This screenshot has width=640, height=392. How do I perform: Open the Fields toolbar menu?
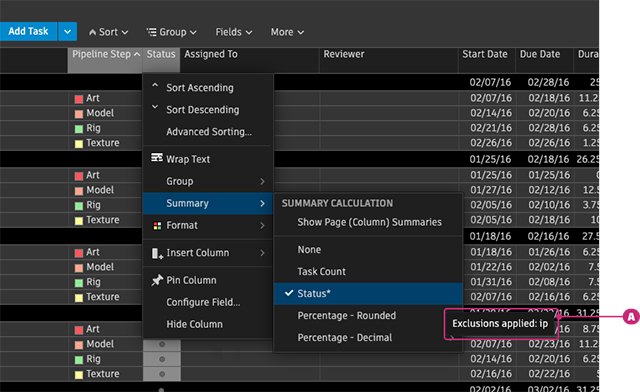click(x=234, y=32)
